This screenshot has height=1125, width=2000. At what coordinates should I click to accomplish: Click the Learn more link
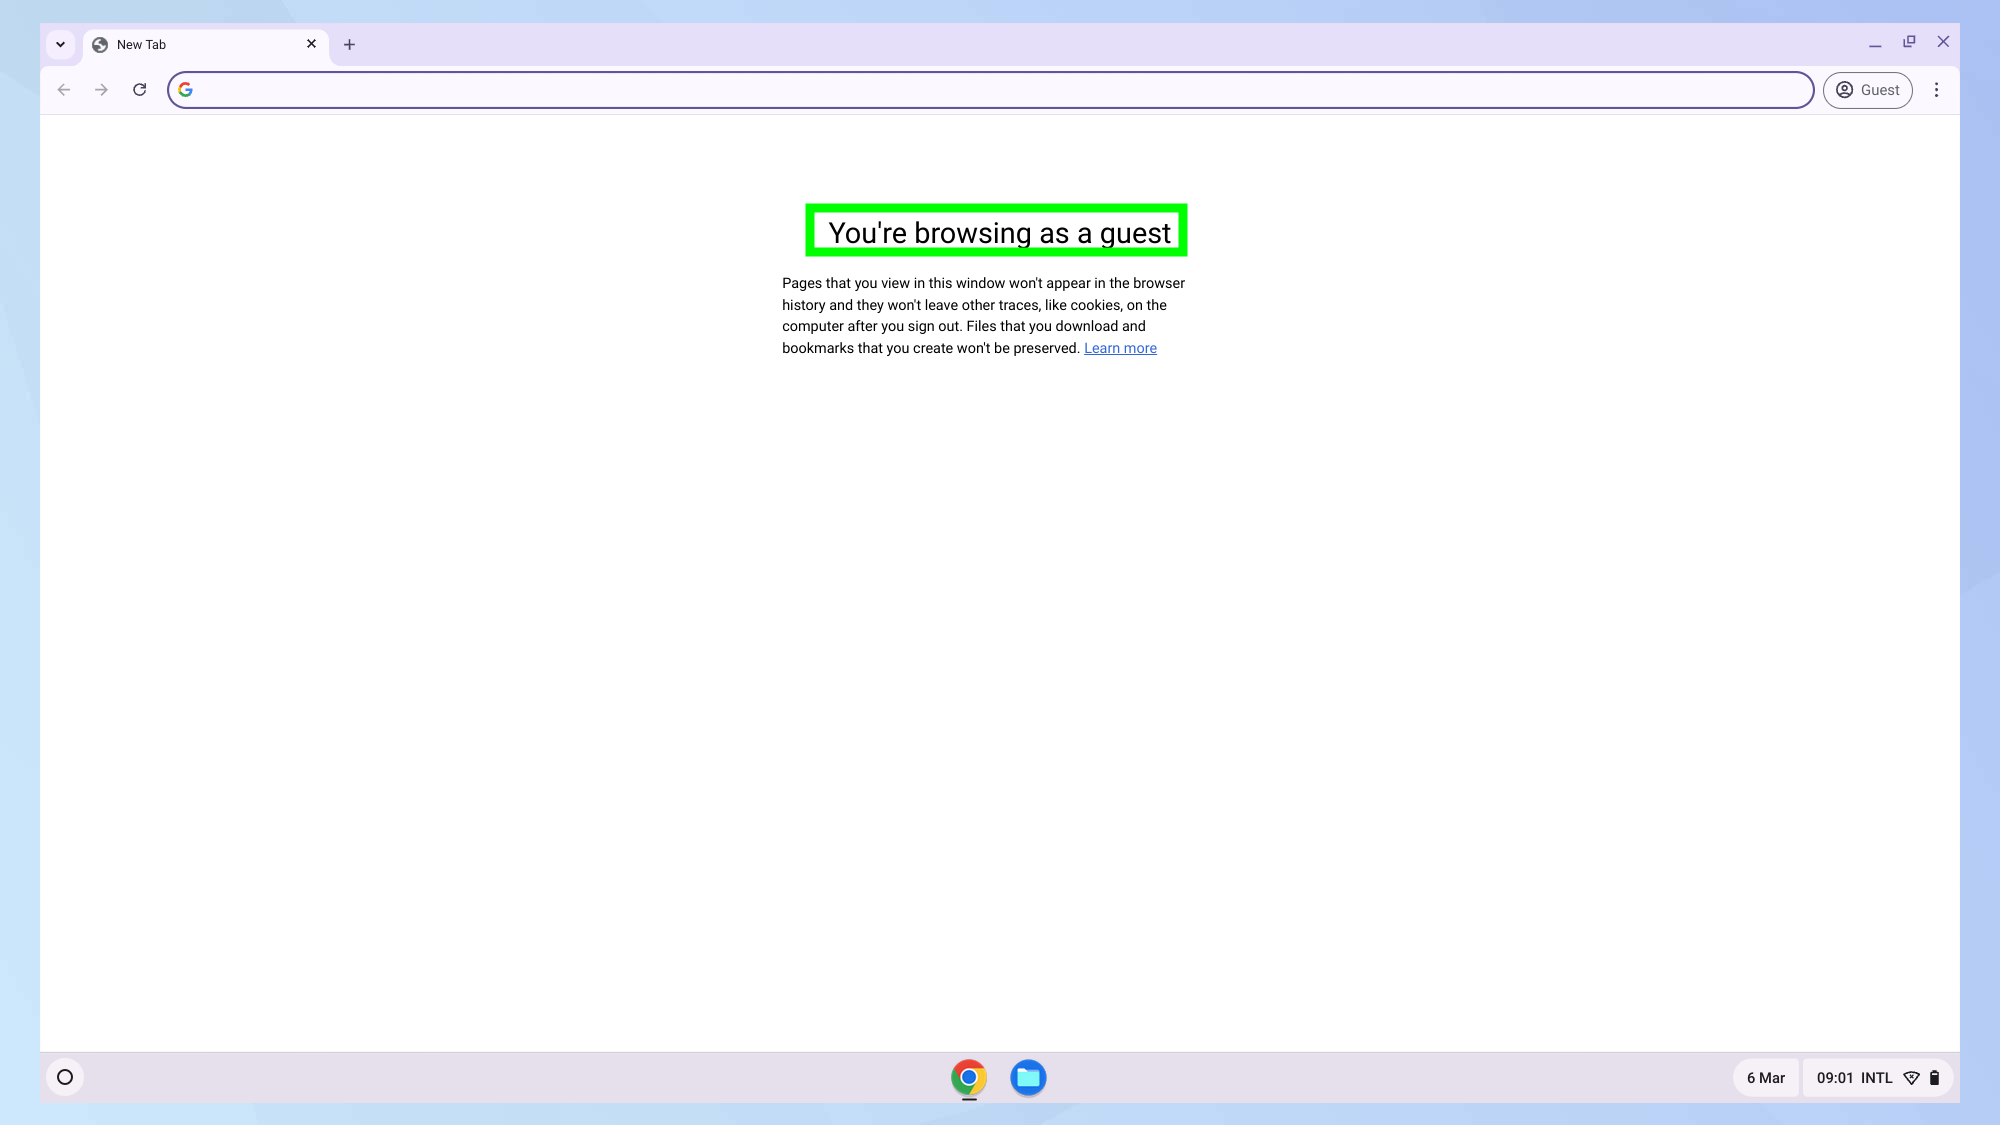1120,348
